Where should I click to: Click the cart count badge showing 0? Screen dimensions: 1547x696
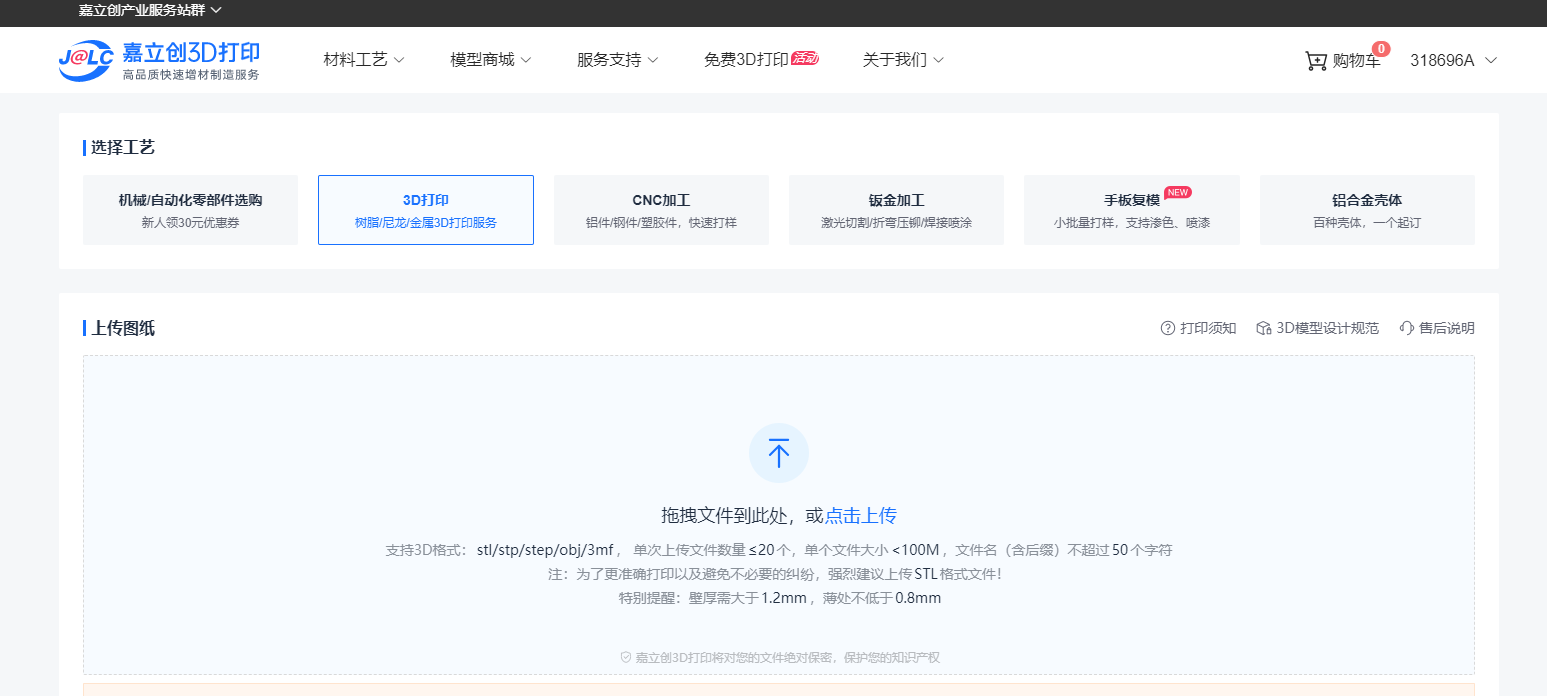tap(1381, 48)
